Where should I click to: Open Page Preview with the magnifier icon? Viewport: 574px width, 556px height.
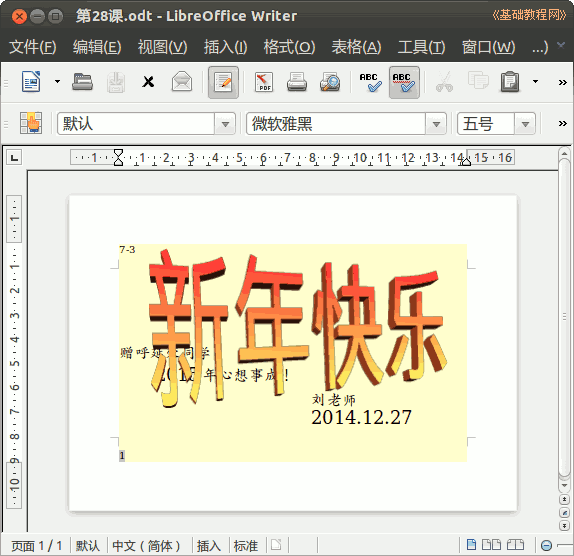pos(330,82)
